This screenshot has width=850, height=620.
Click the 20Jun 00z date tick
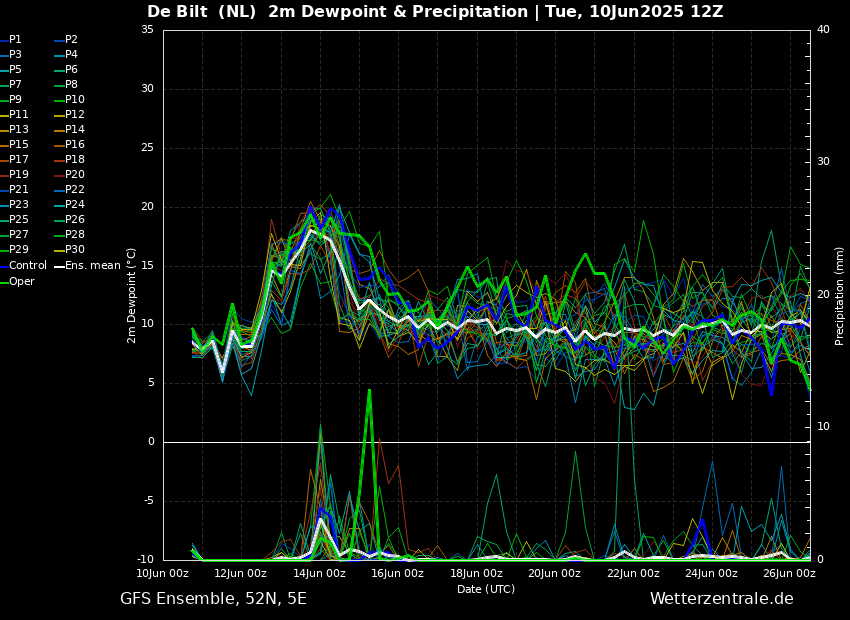554,574
